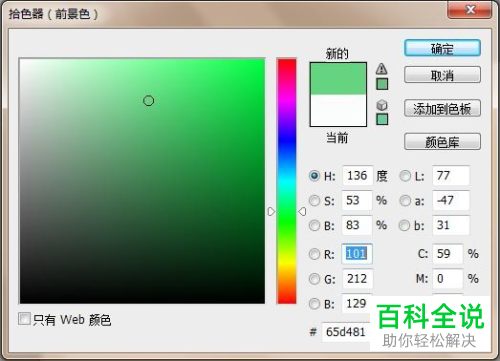Open the 颜色库 color libraries button

442,142
